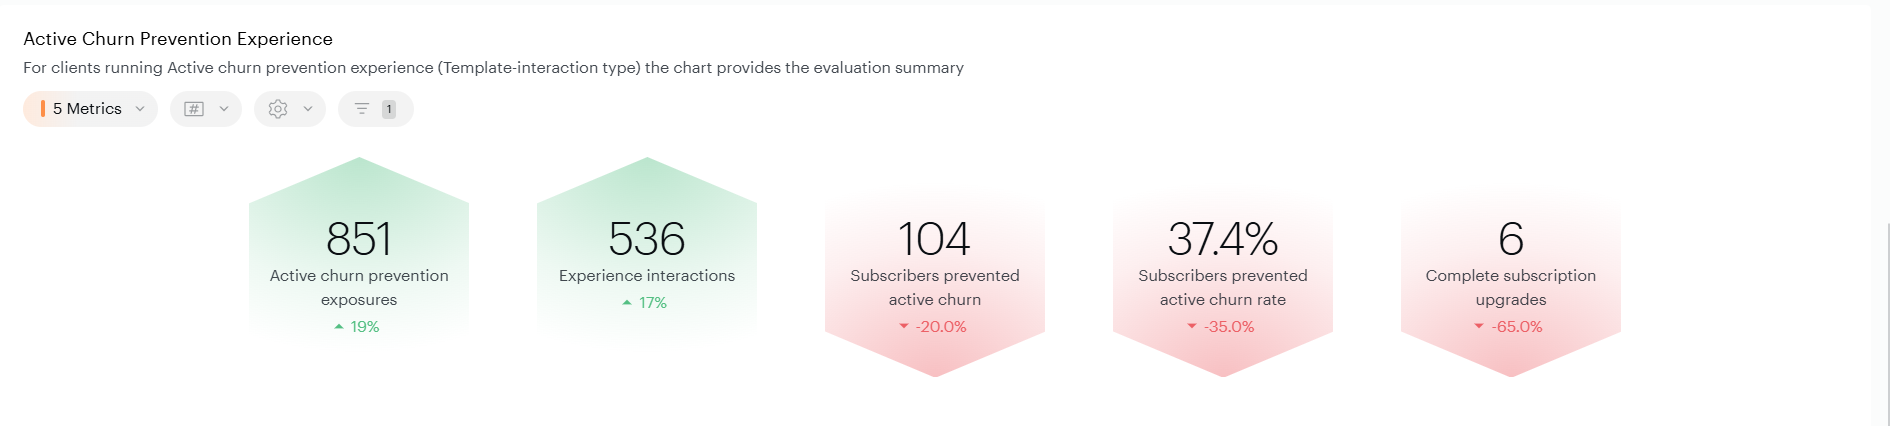Click the red down arrow beside -65.0%
The image size is (1890, 426).
(x=1479, y=326)
